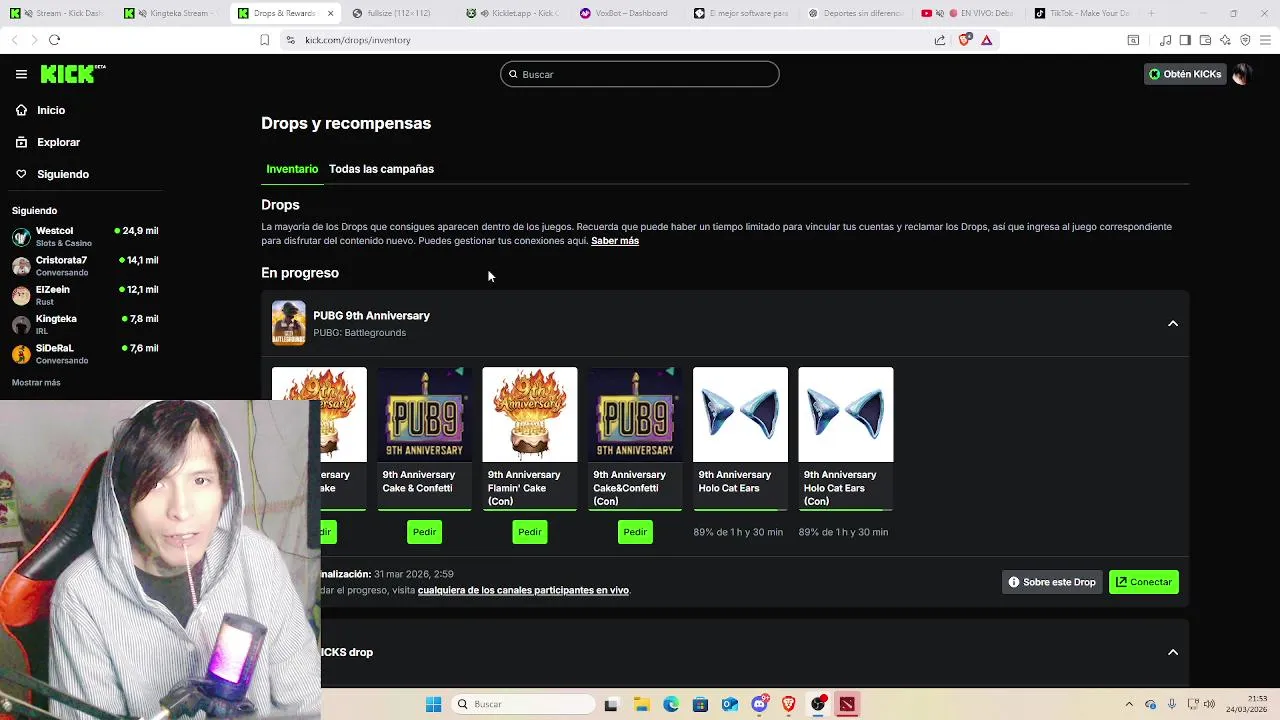Open Windows Start menu
Screen dimensions: 1280x720
coord(433,704)
